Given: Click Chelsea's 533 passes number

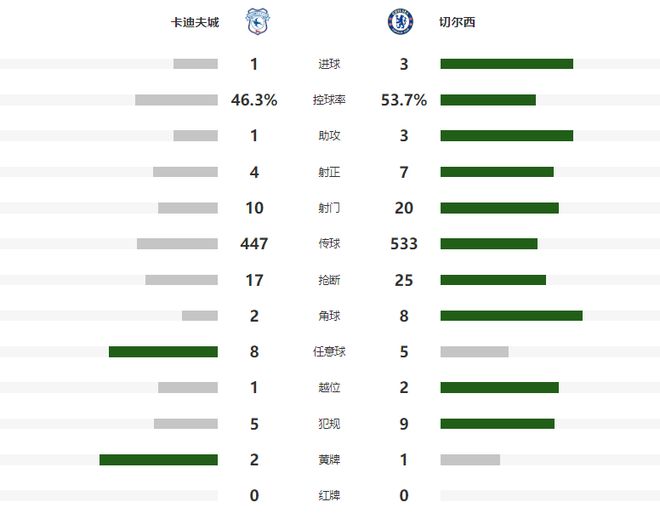Looking at the screenshot, I should click(x=404, y=244).
